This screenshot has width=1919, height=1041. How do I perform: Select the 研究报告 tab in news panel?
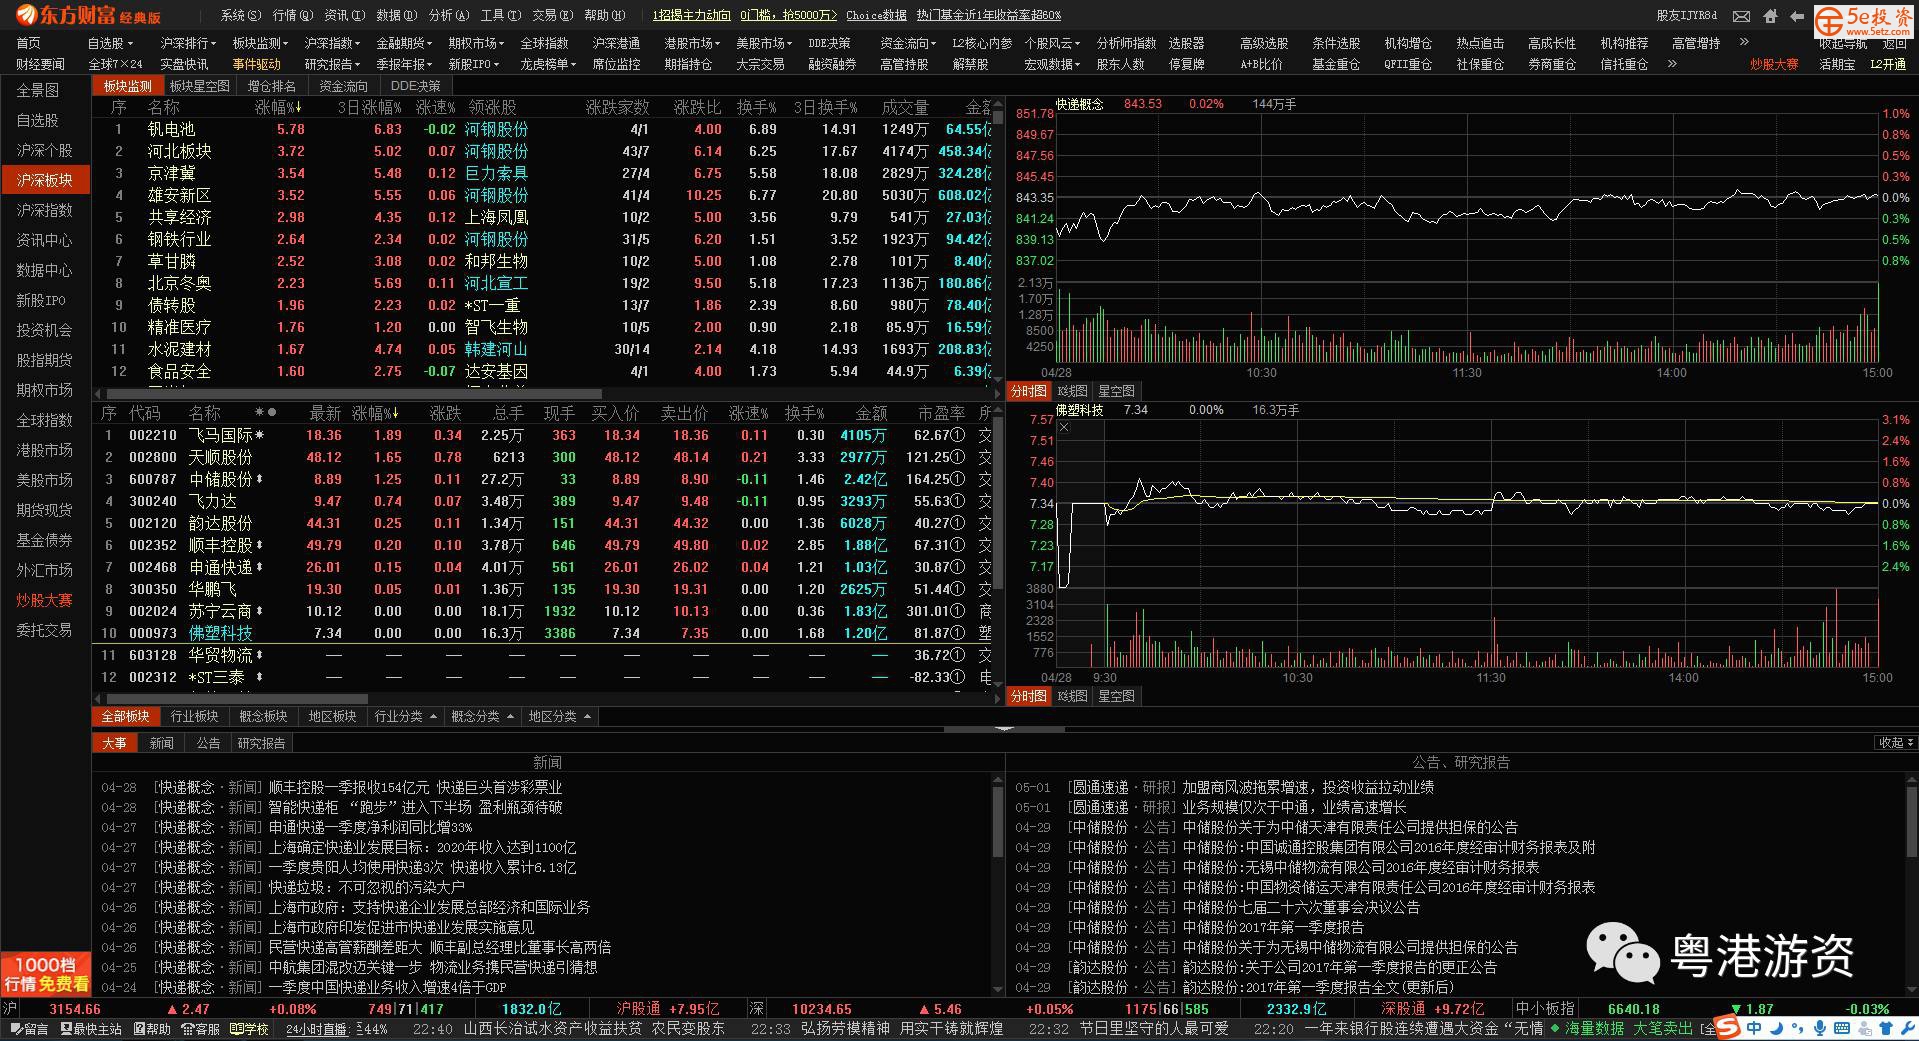click(261, 743)
